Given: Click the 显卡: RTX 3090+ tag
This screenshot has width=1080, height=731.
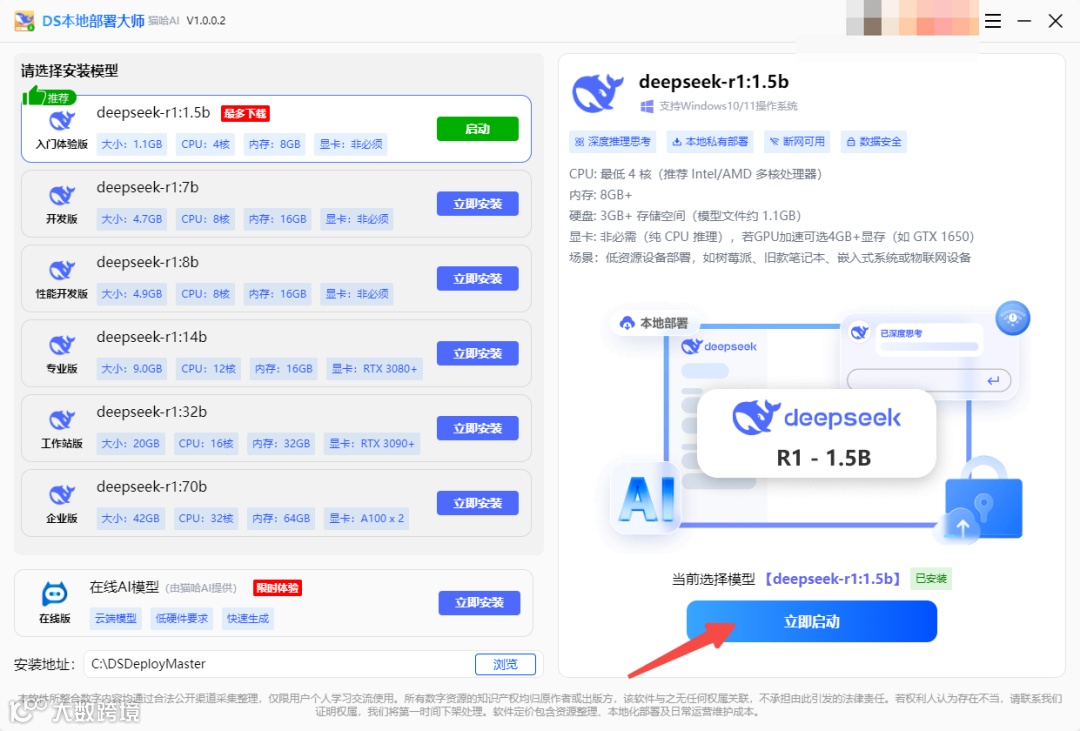Looking at the screenshot, I should pyautogui.click(x=372, y=443).
